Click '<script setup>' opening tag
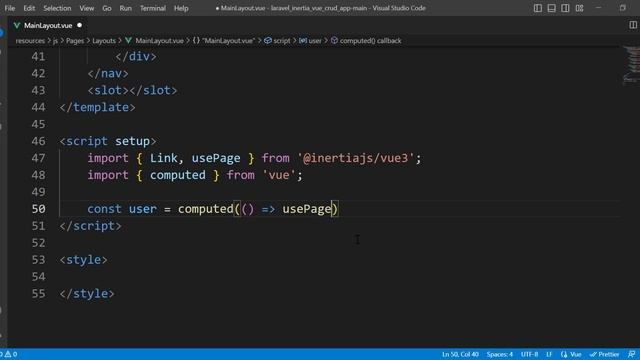The width and height of the screenshot is (640, 360). pos(108,141)
